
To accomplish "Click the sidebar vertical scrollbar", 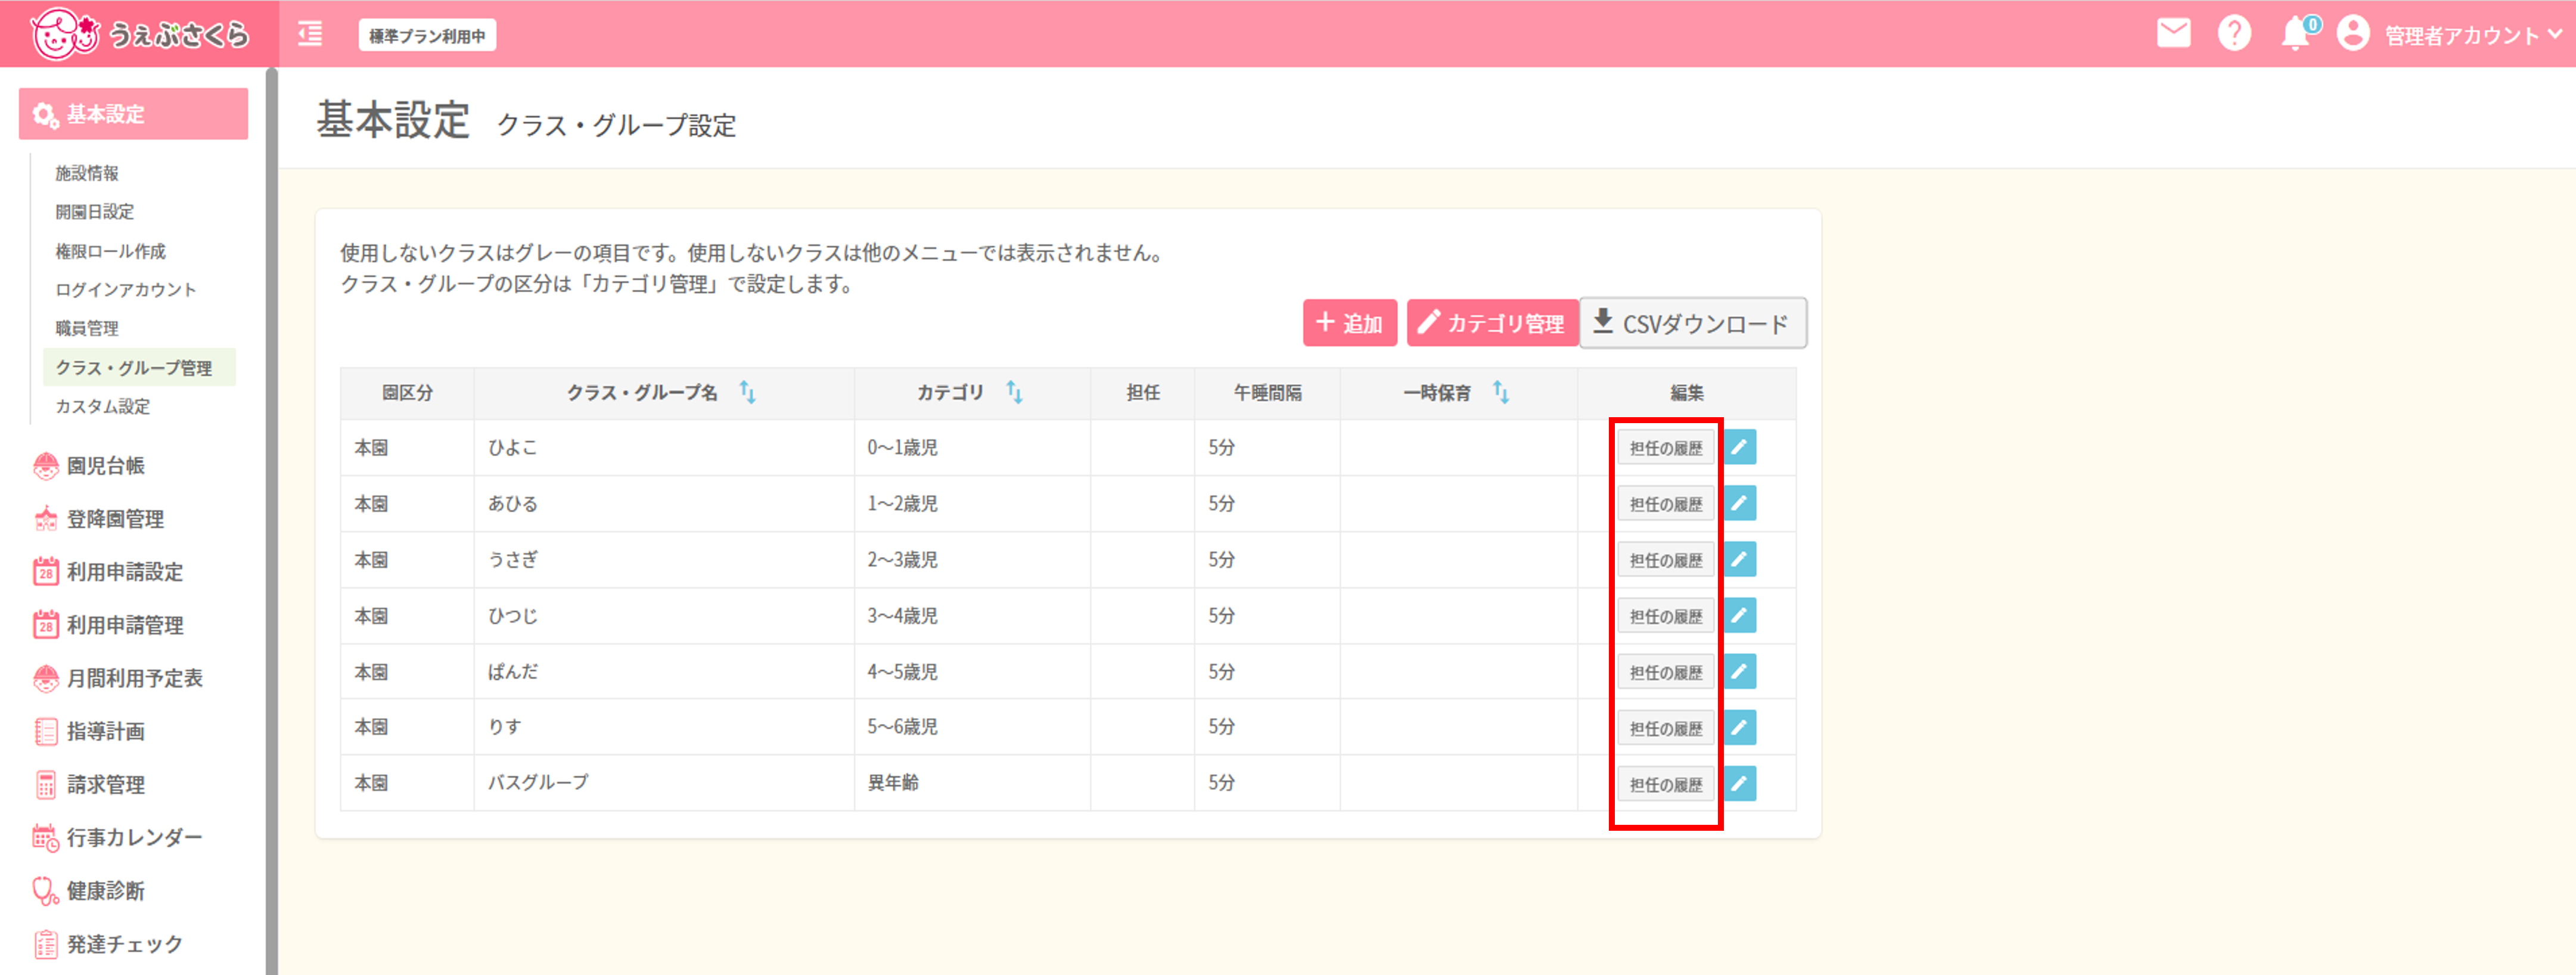I will [271, 520].
